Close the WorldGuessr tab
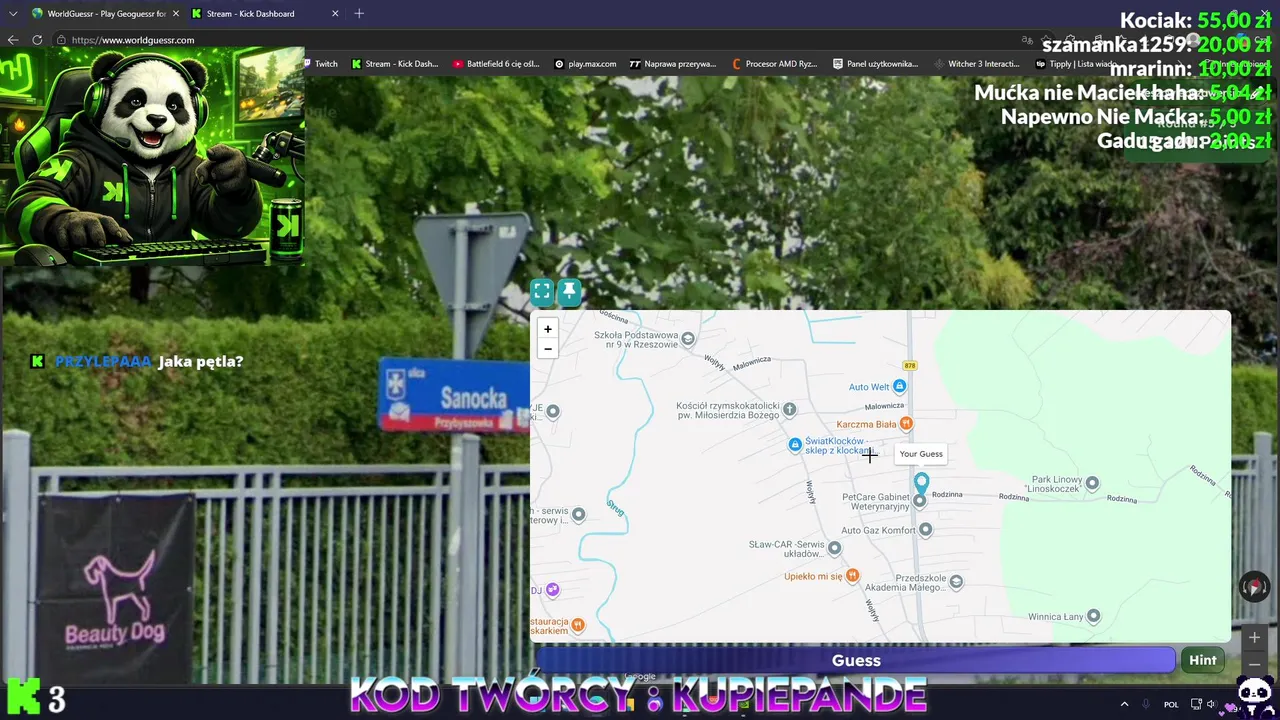 (176, 14)
